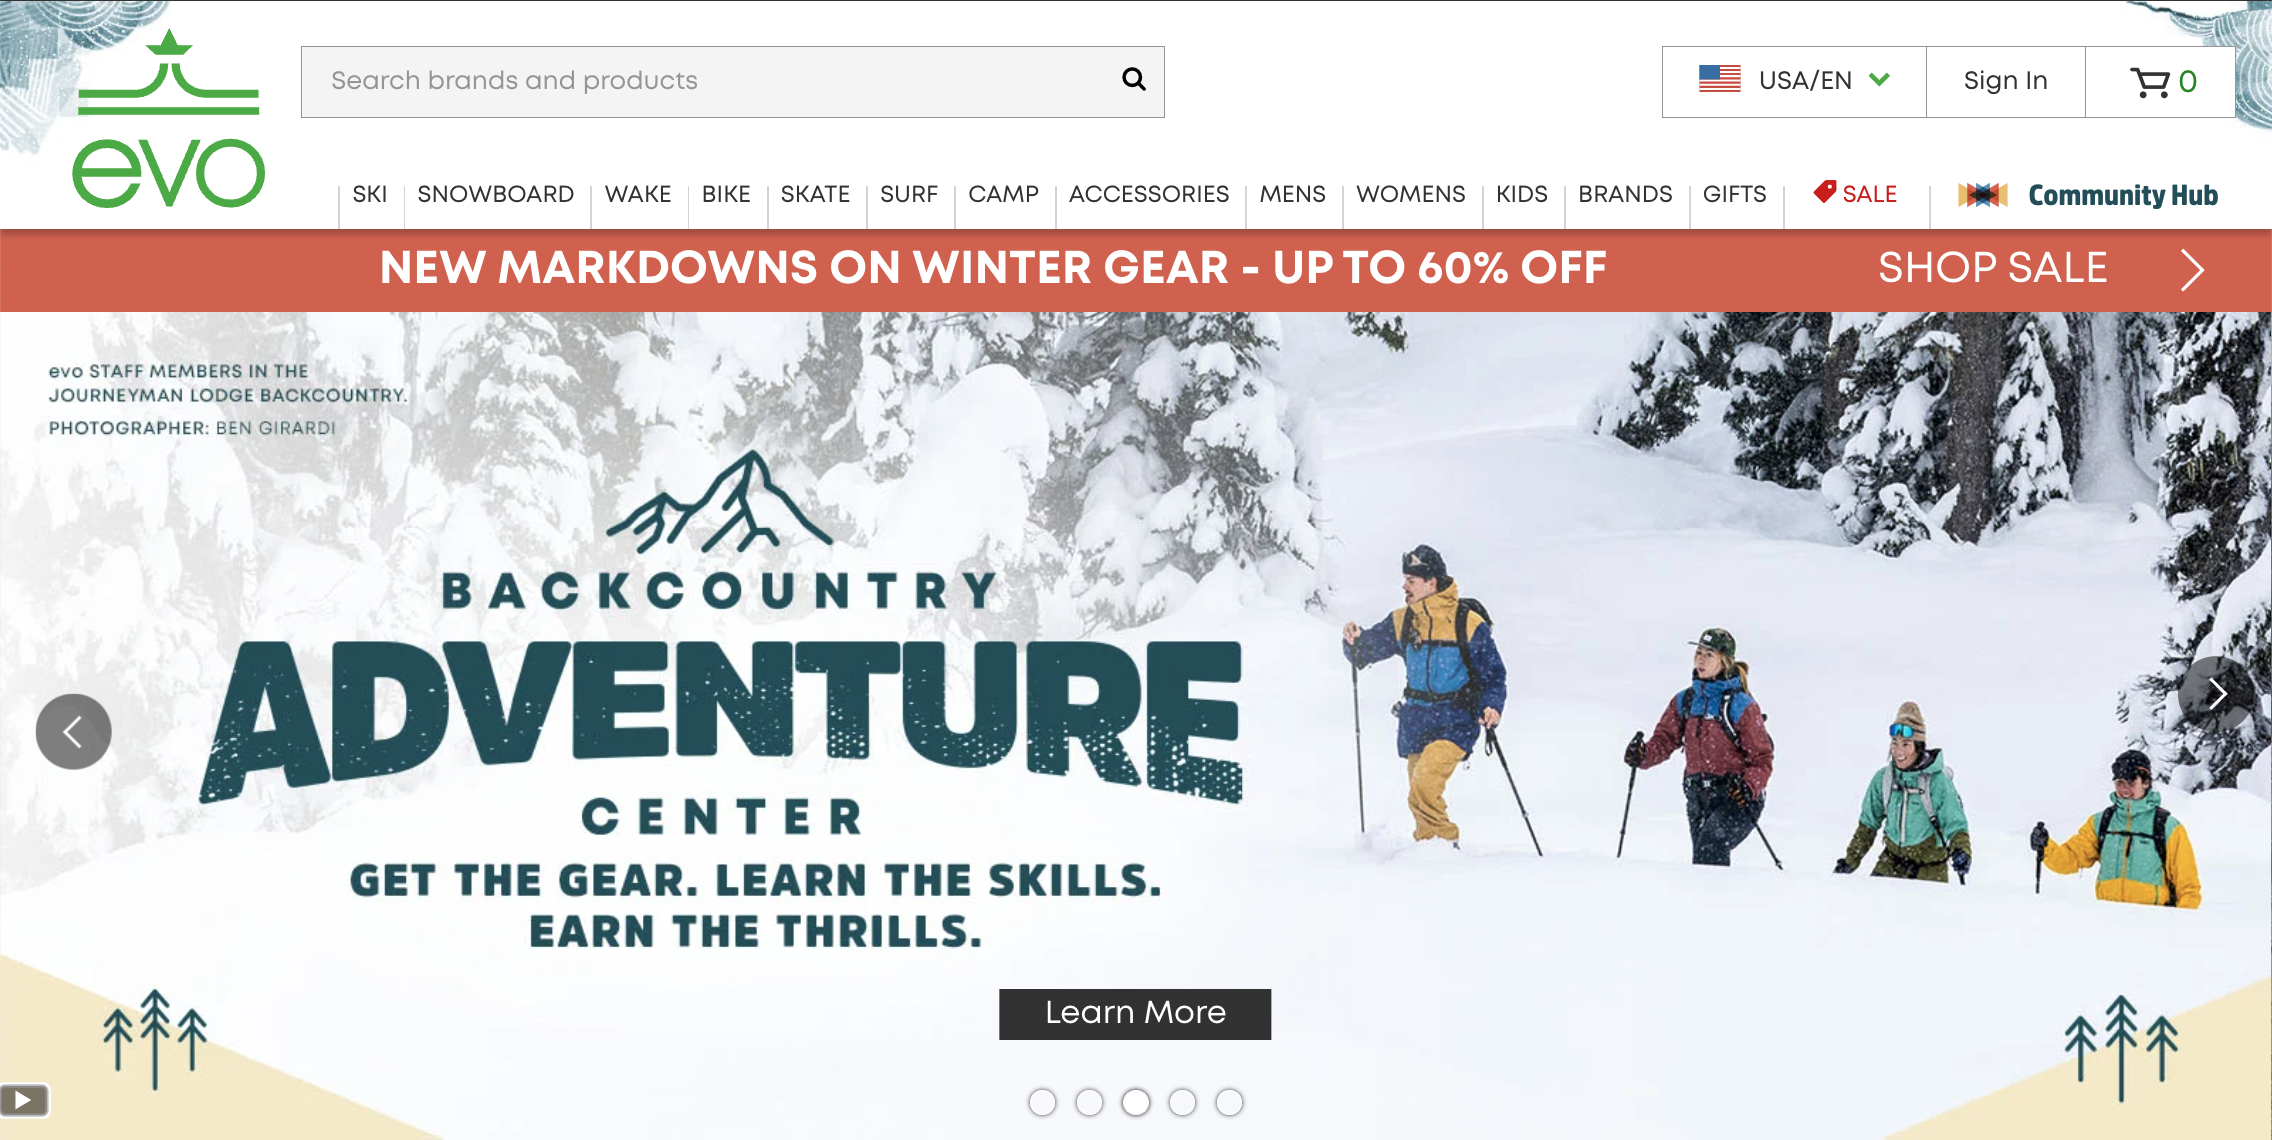Image resolution: width=2272 pixels, height=1140 pixels.
Task: Click the Learn More button
Action: tap(1135, 1013)
